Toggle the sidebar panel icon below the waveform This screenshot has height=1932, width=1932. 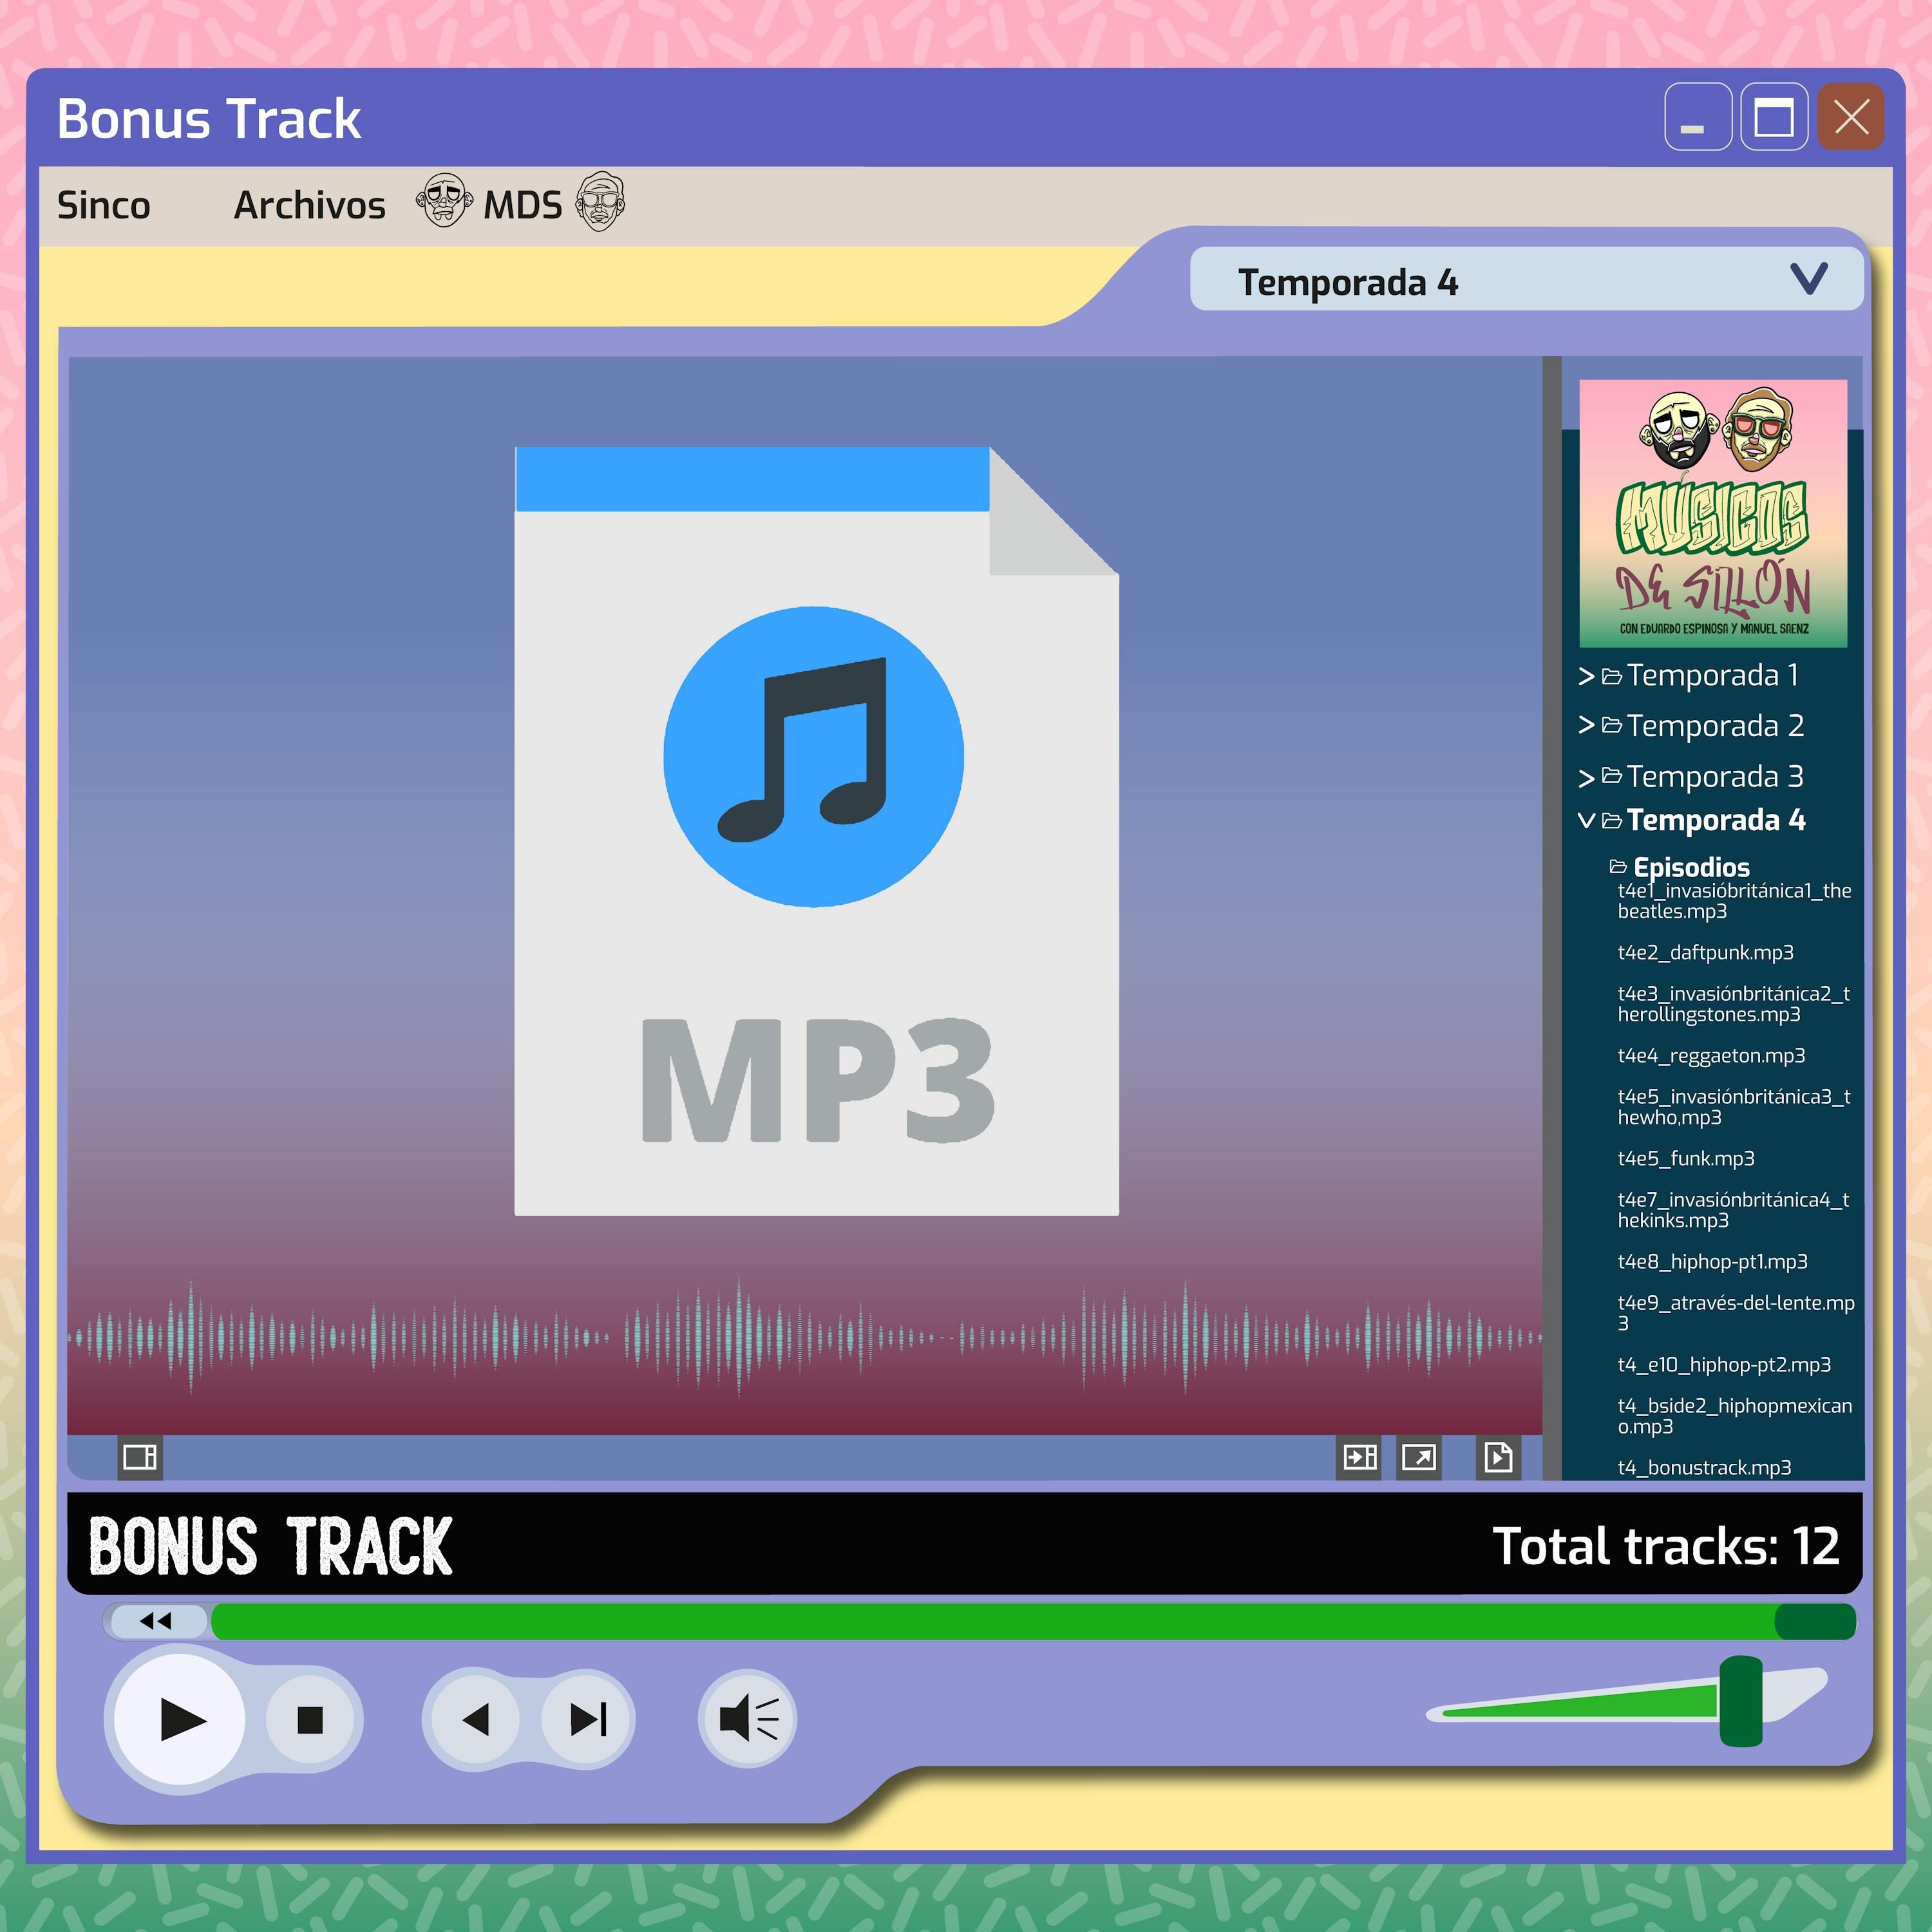(139, 1457)
